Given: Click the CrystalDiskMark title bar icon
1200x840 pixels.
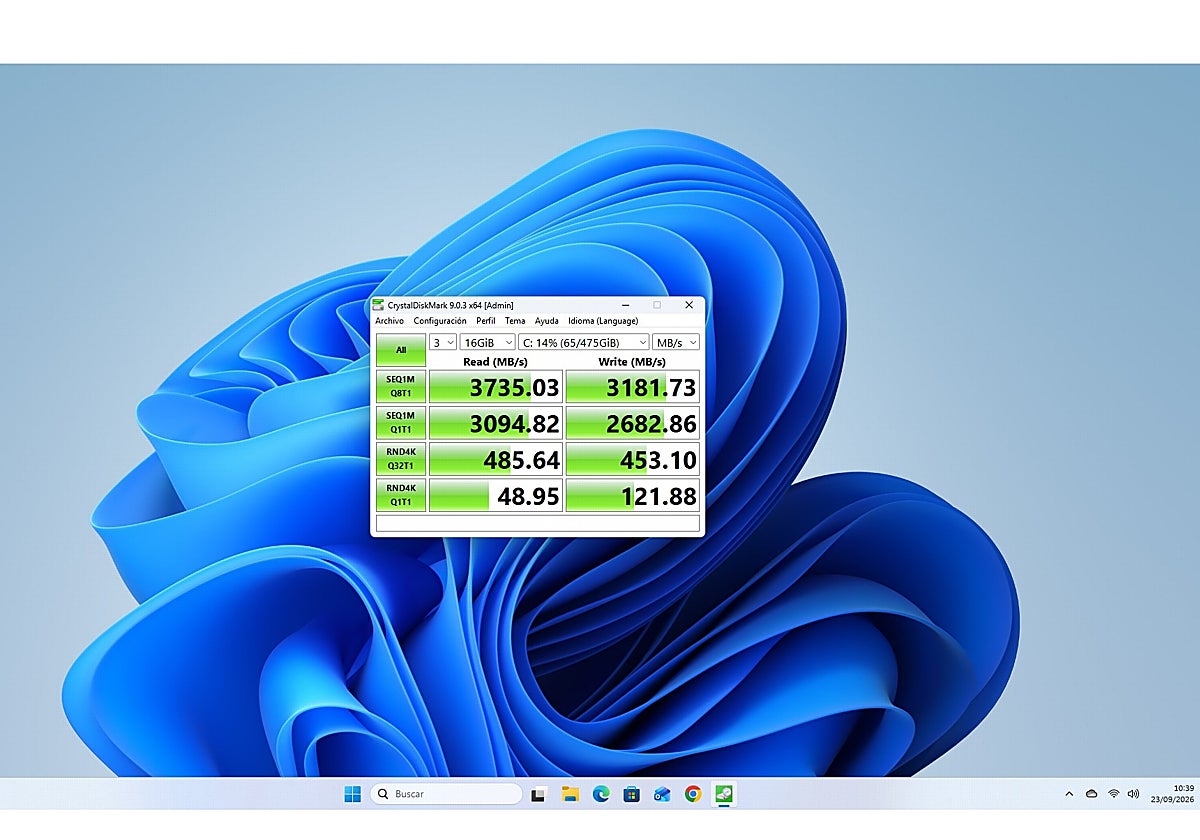Looking at the screenshot, I should (378, 304).
